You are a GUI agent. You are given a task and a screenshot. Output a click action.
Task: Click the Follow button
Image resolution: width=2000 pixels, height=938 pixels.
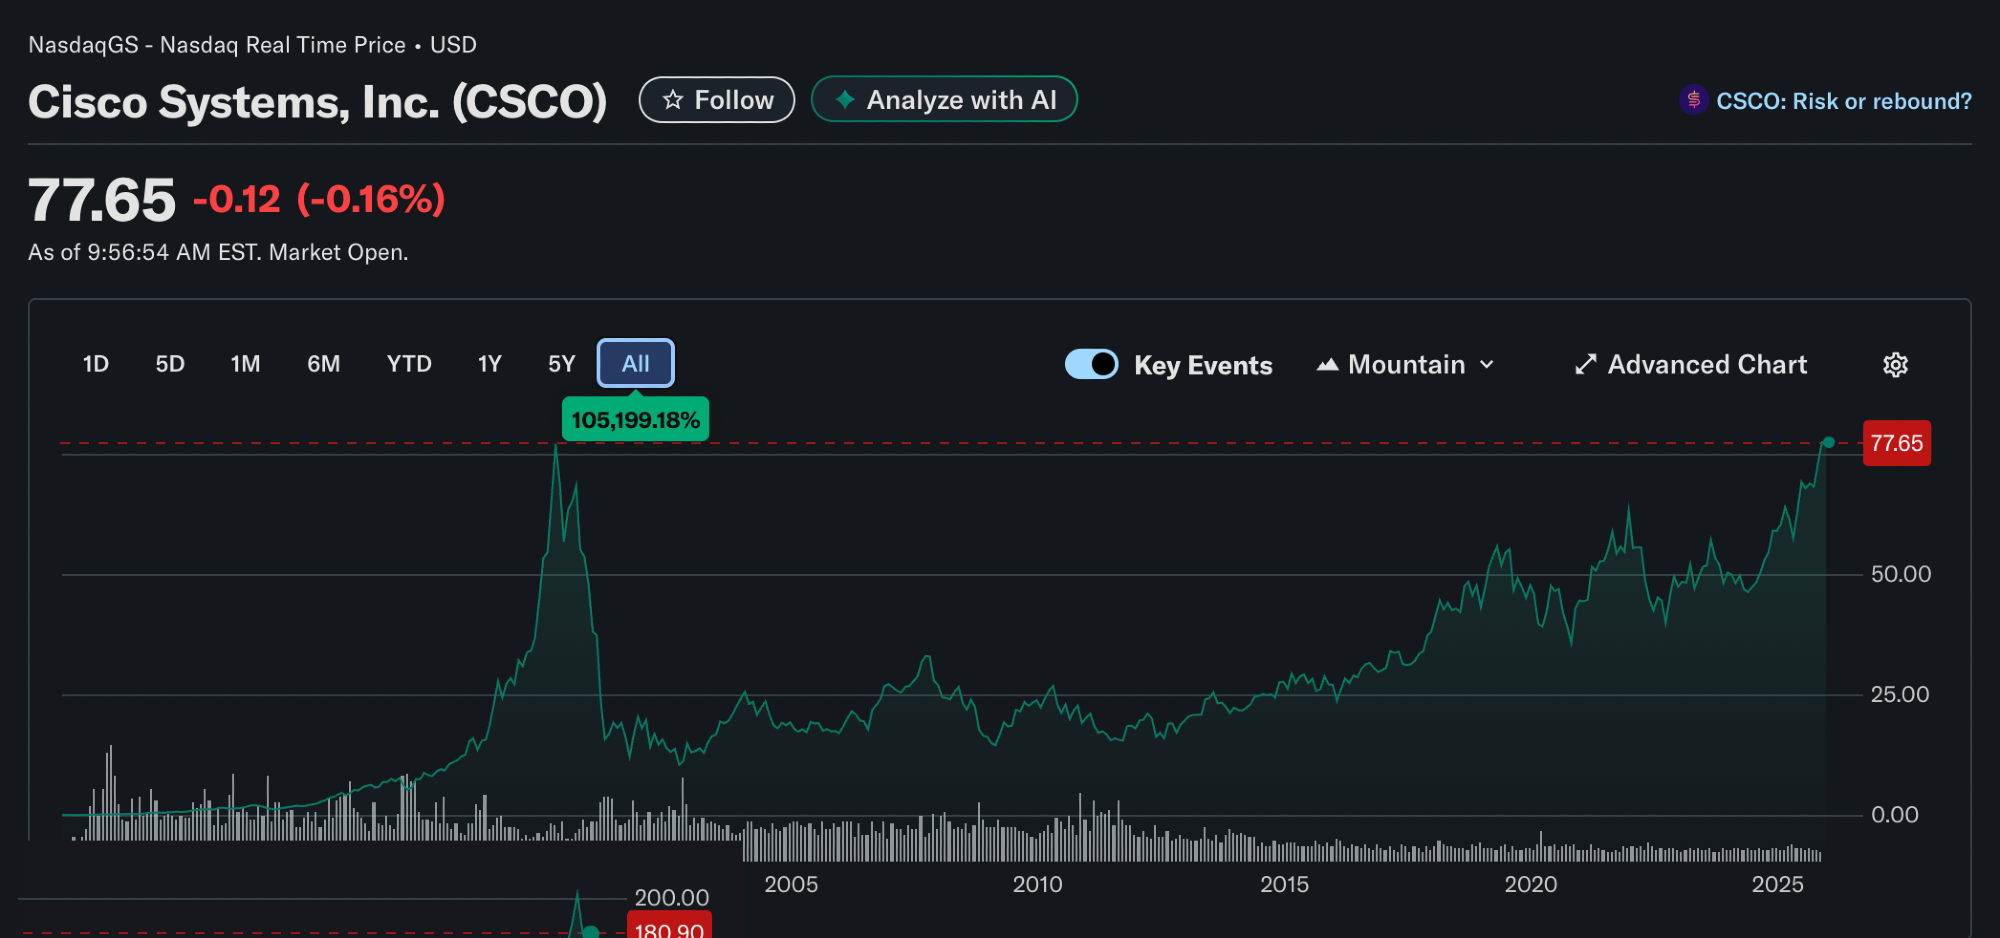point(717,100)
